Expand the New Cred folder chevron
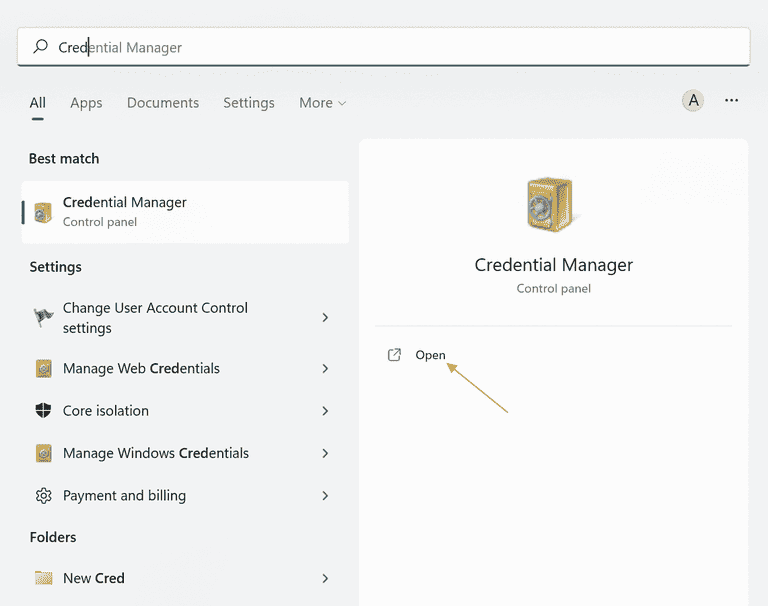 point(325,578)
